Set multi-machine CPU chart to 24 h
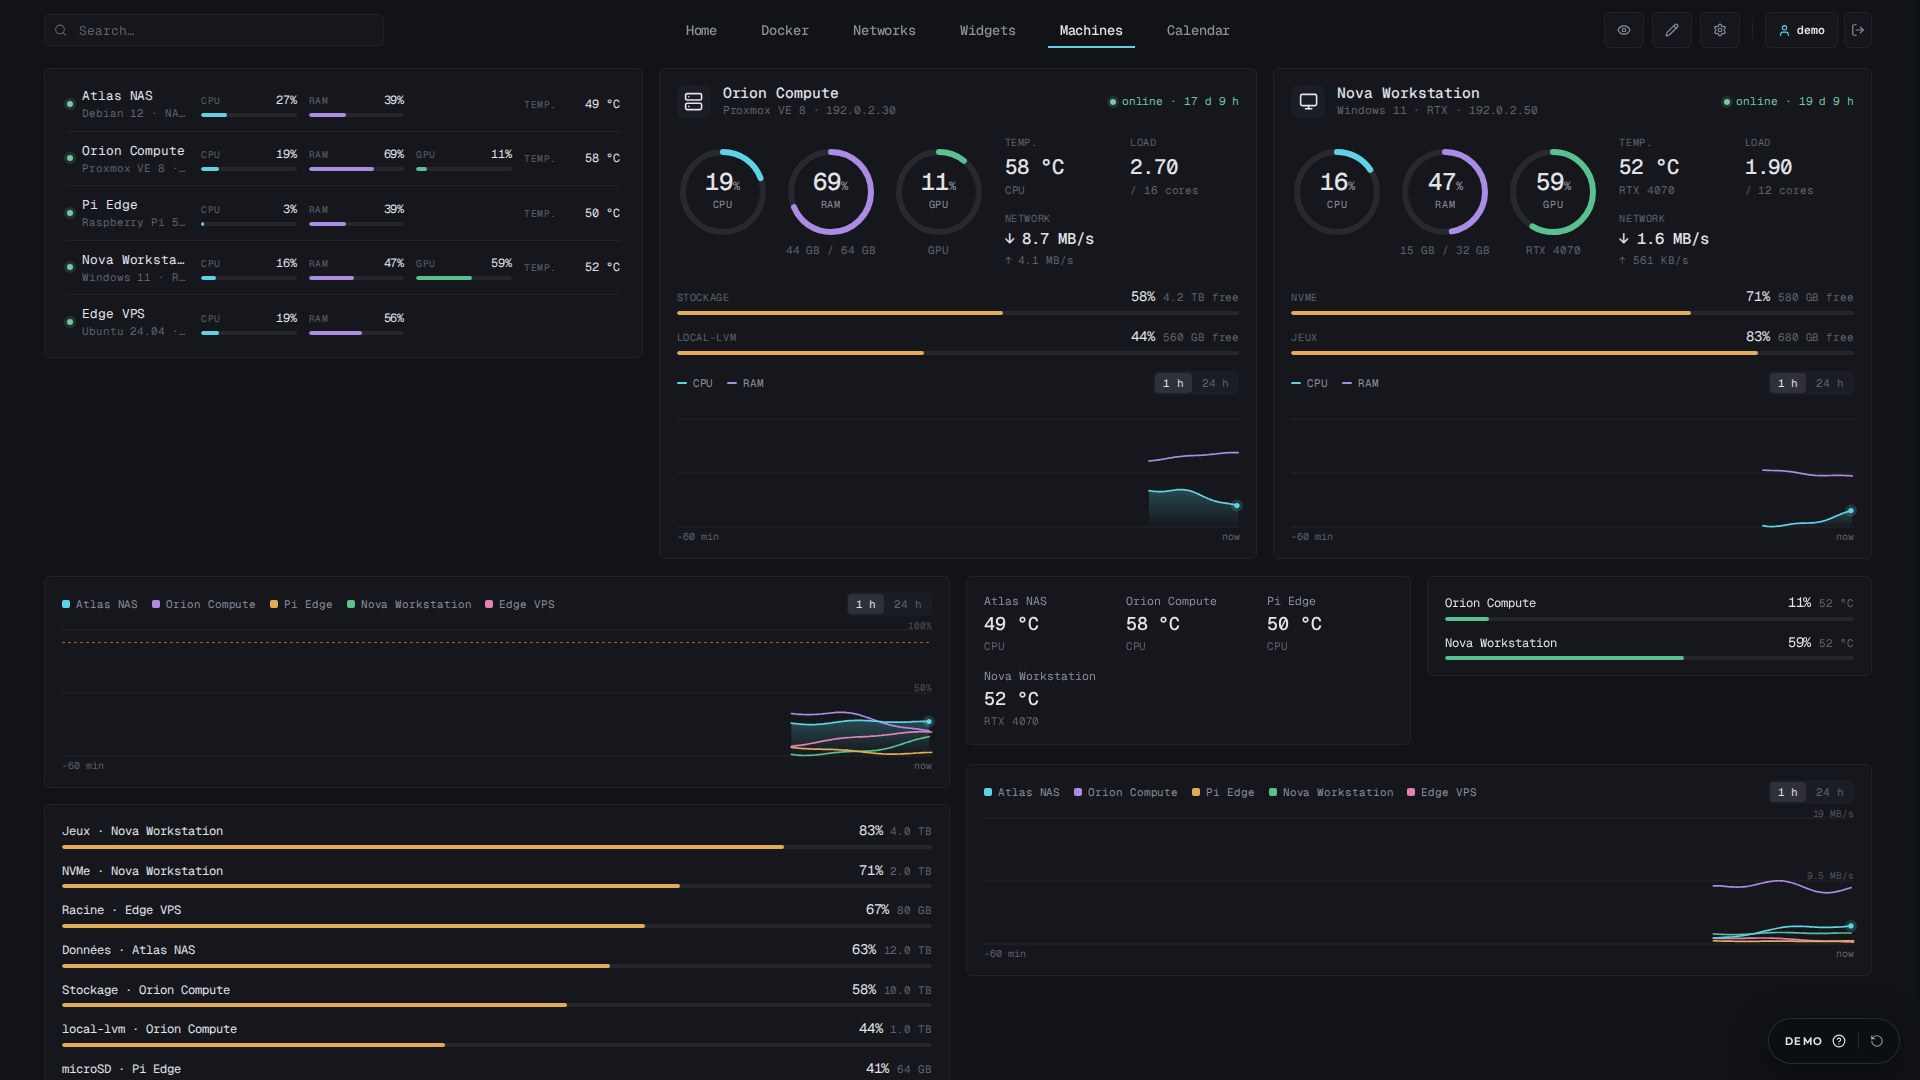The image size is (1920, 1080). [x=908, y=604]
